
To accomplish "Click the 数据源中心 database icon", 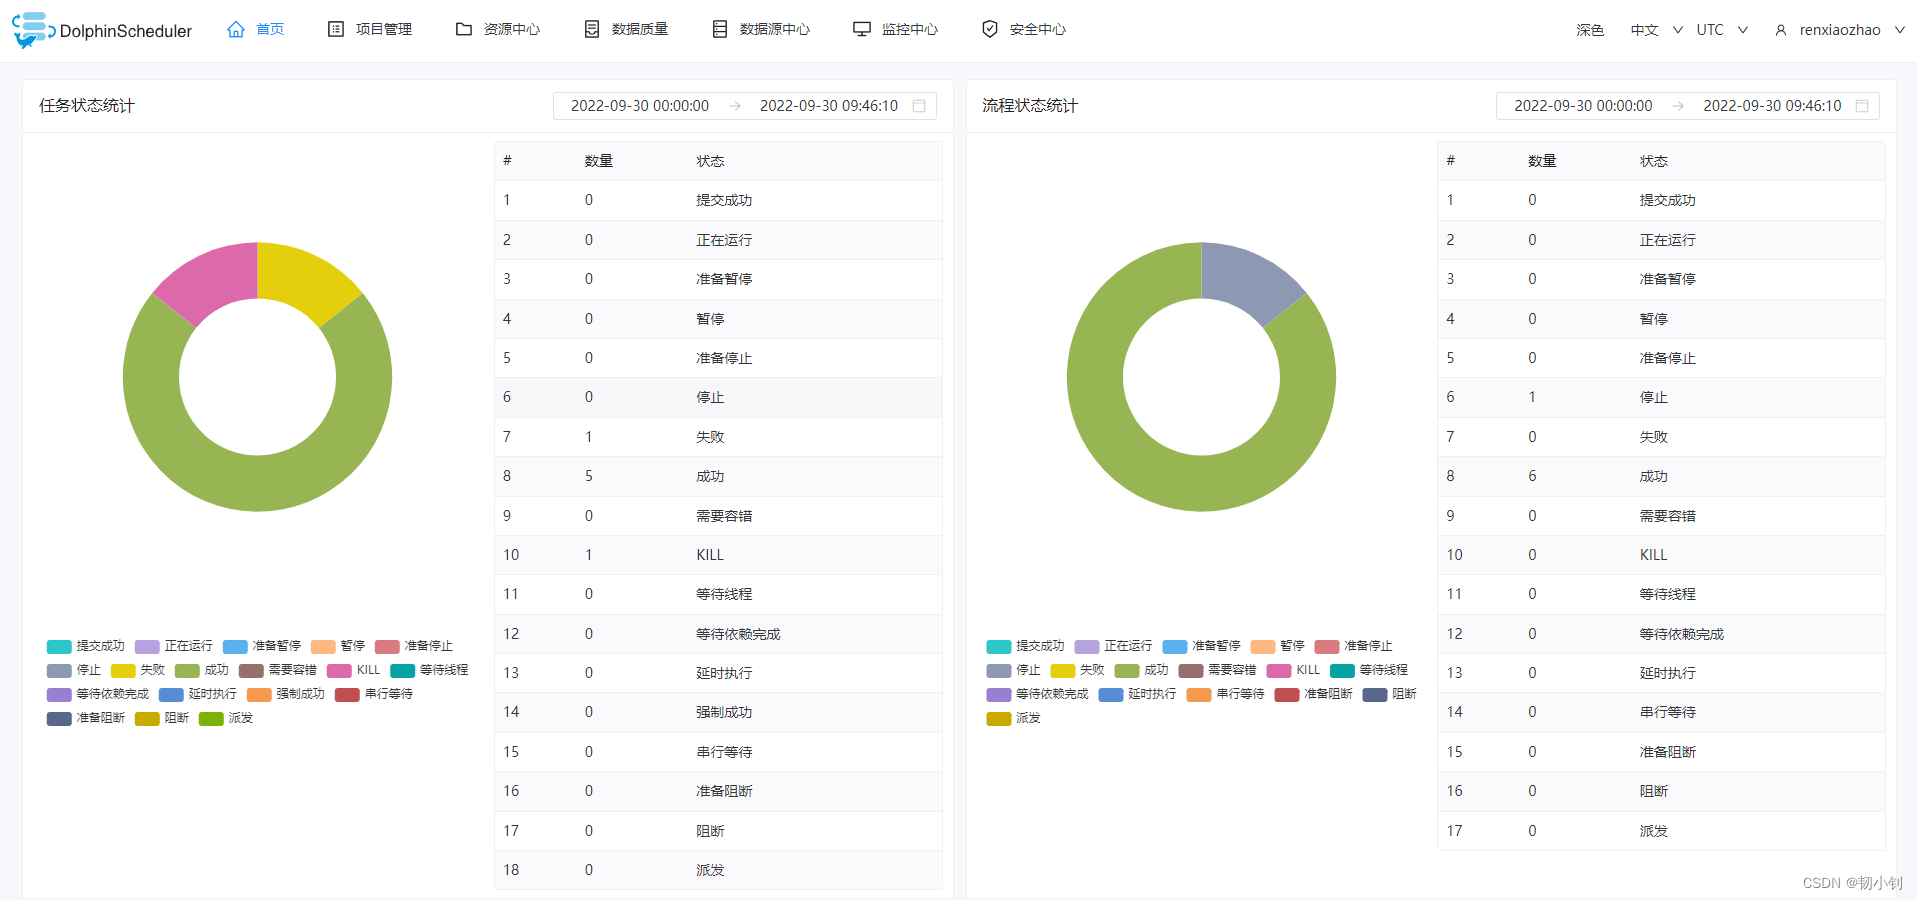I will tap(720, 29).
